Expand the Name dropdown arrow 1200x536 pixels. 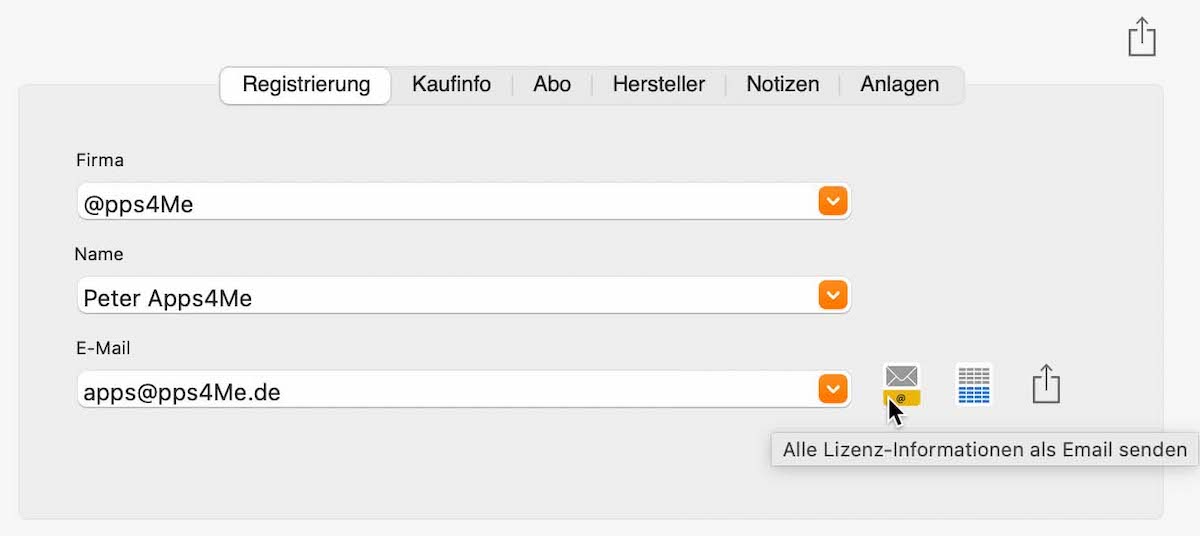(x=833, y=295)
